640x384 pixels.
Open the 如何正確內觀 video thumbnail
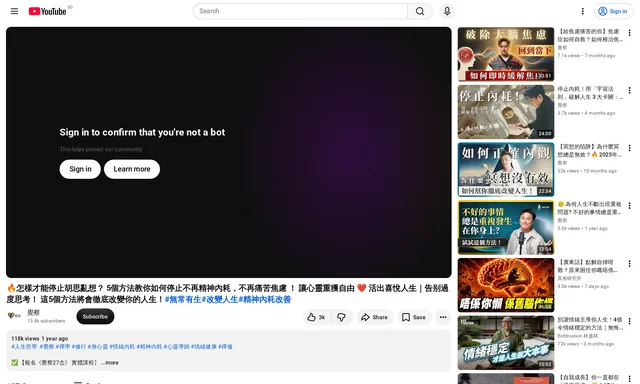pyautogui.click(x=506, y=169)
